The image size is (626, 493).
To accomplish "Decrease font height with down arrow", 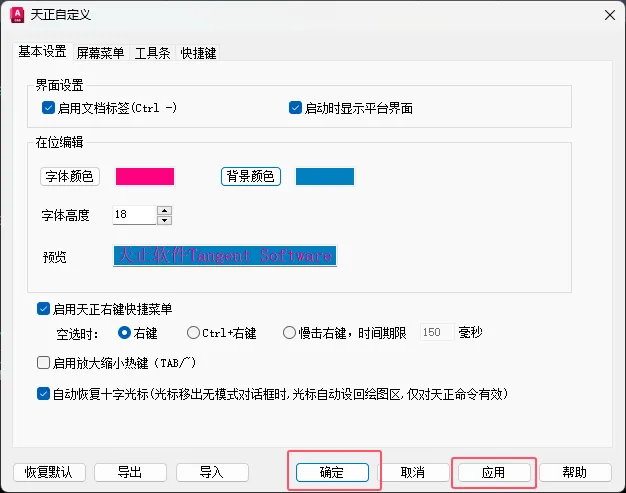I will click(x=164, y=220).
